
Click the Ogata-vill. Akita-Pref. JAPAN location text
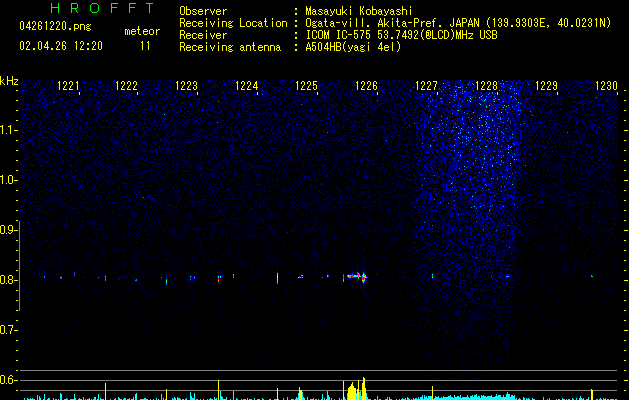(x=458, y=23)
